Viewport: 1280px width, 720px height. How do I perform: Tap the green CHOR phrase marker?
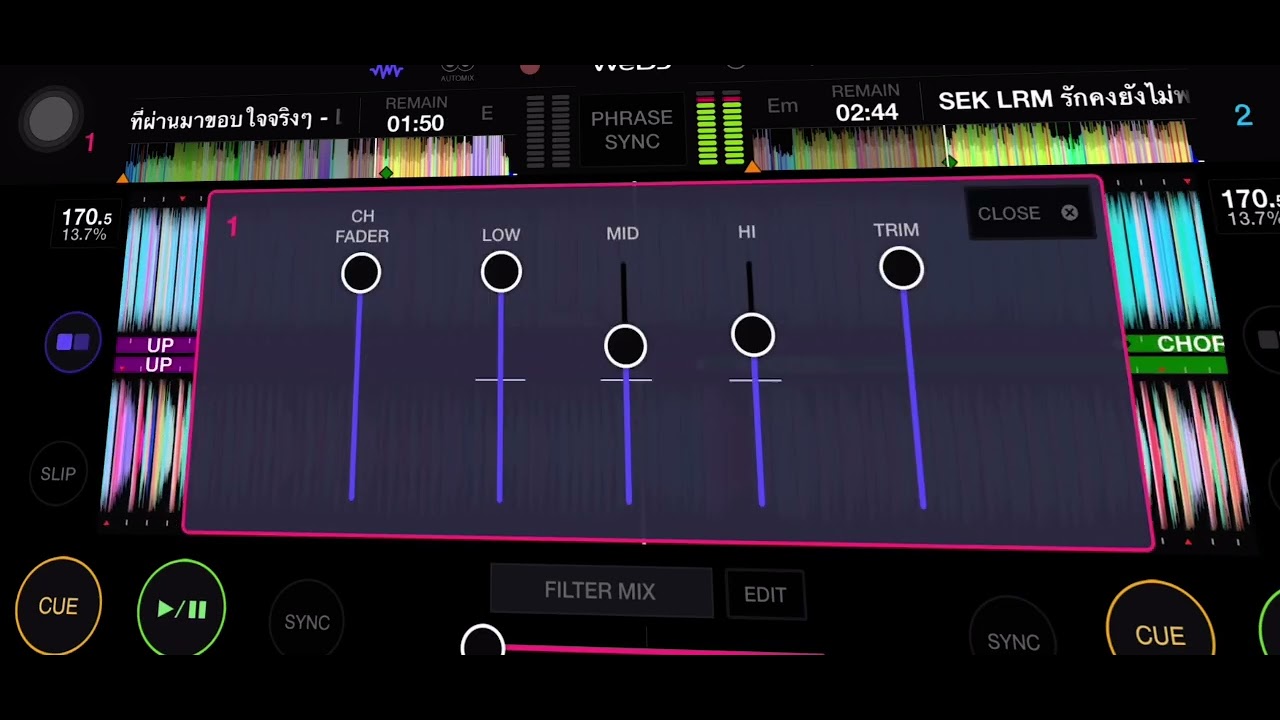(1178, 344)
